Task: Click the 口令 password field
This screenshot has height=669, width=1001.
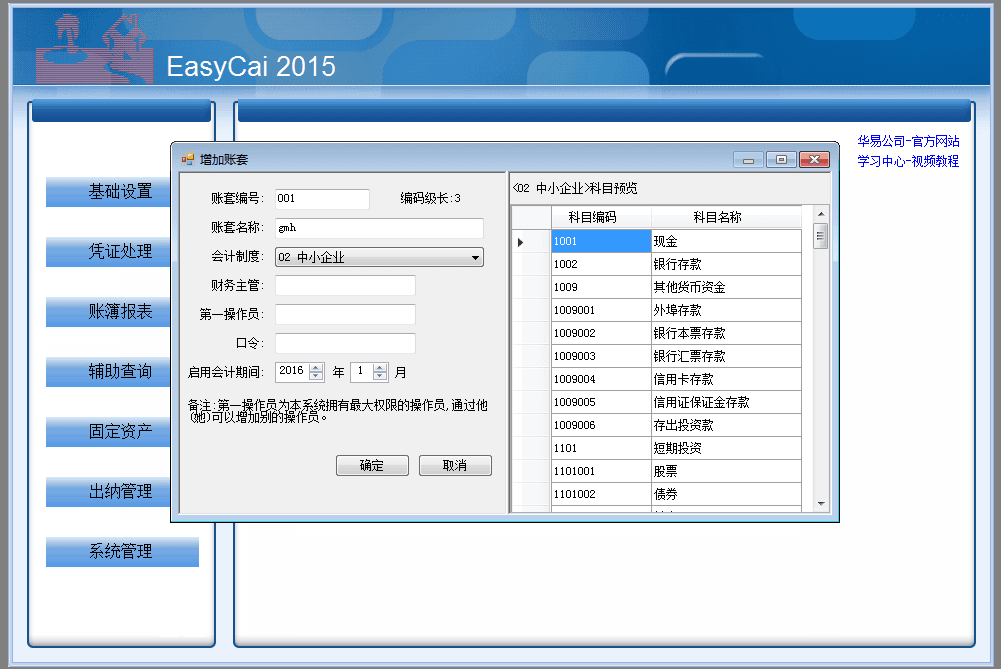Action: coord(345,344)
